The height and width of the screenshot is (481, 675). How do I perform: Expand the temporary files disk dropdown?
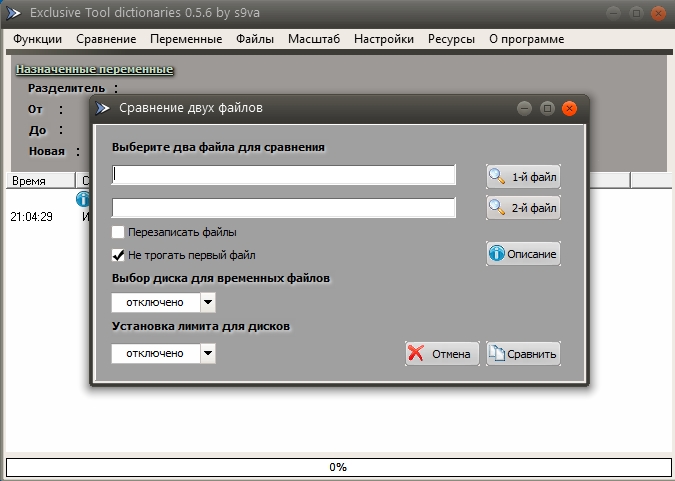pyautogui.click(x=207, y=302)
